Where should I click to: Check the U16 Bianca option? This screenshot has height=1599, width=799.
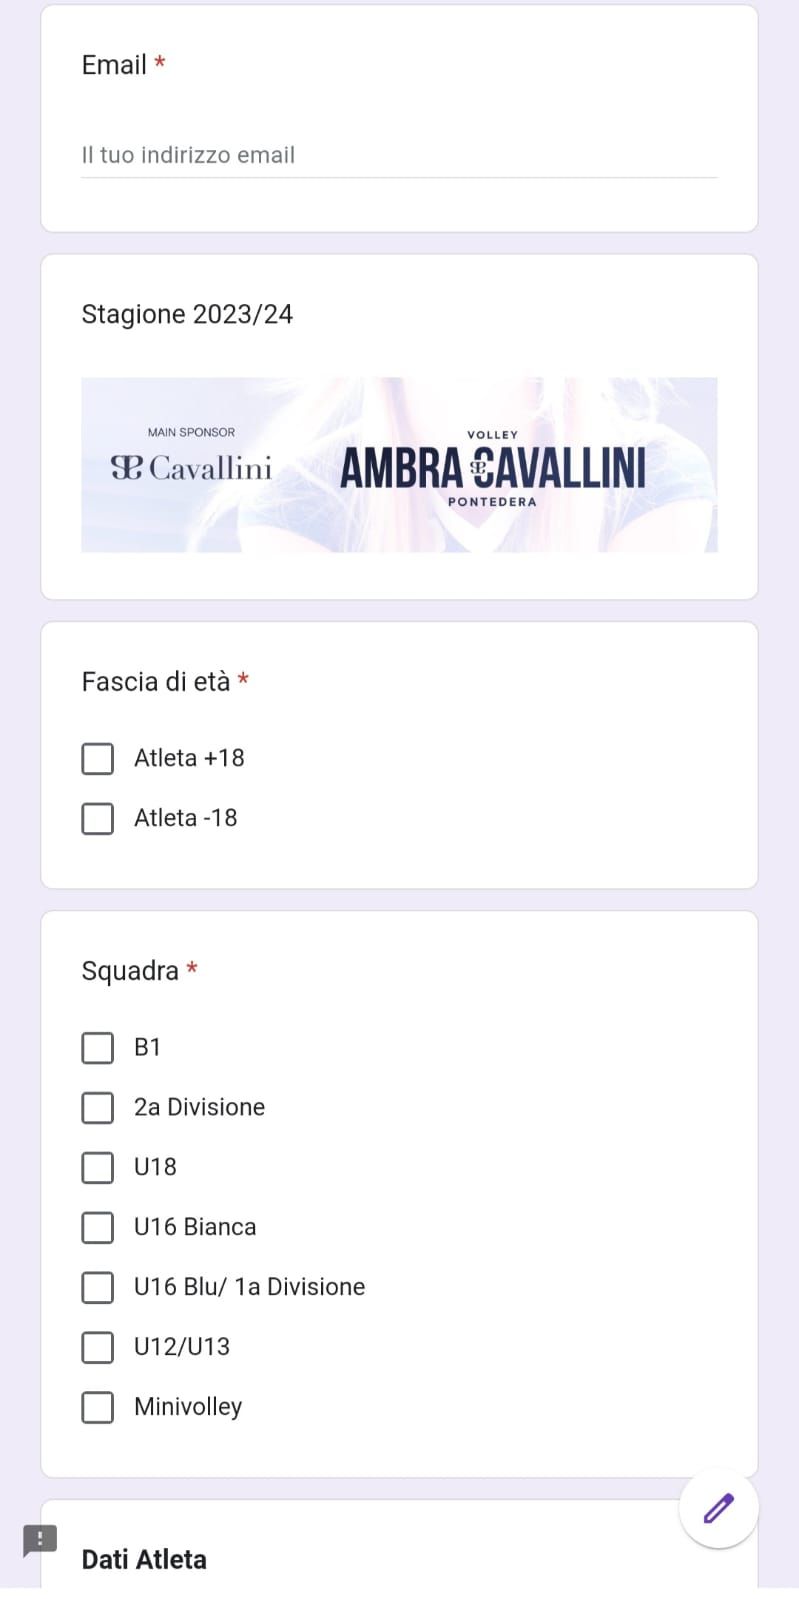97,1227
